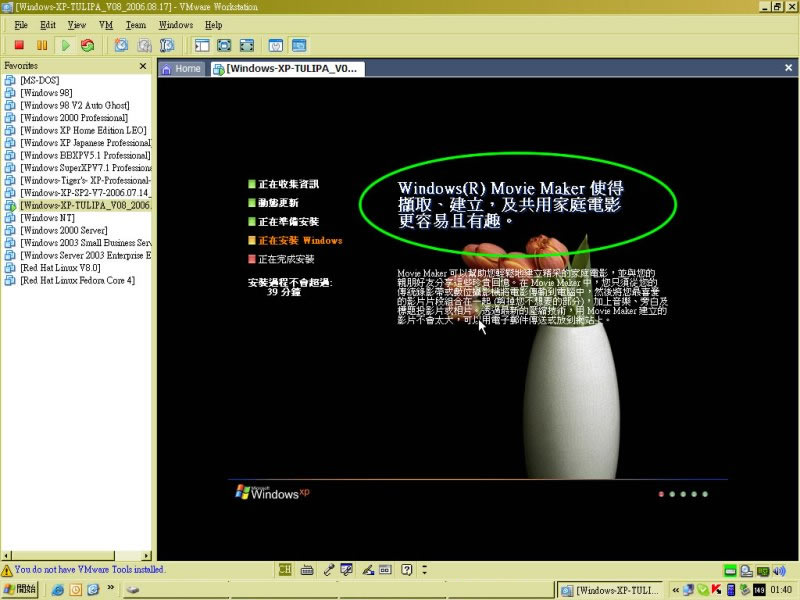Click the red K antivirus tray icon
Screen dimensions: 800x600
(x=716, y=590)
